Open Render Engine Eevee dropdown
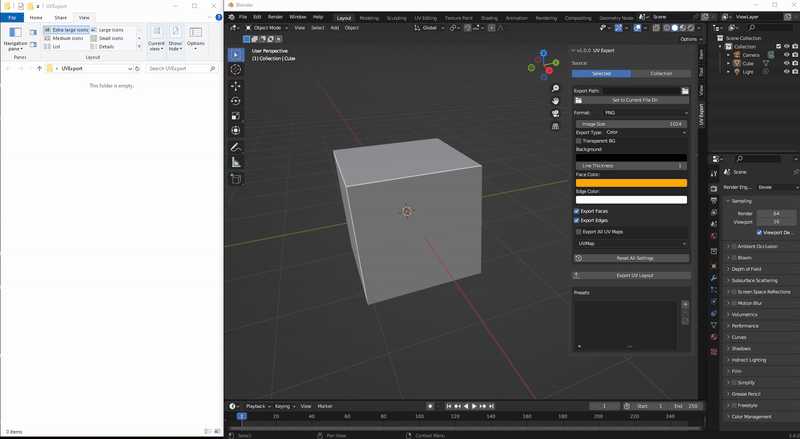800x439 pixels. point(777,187)
